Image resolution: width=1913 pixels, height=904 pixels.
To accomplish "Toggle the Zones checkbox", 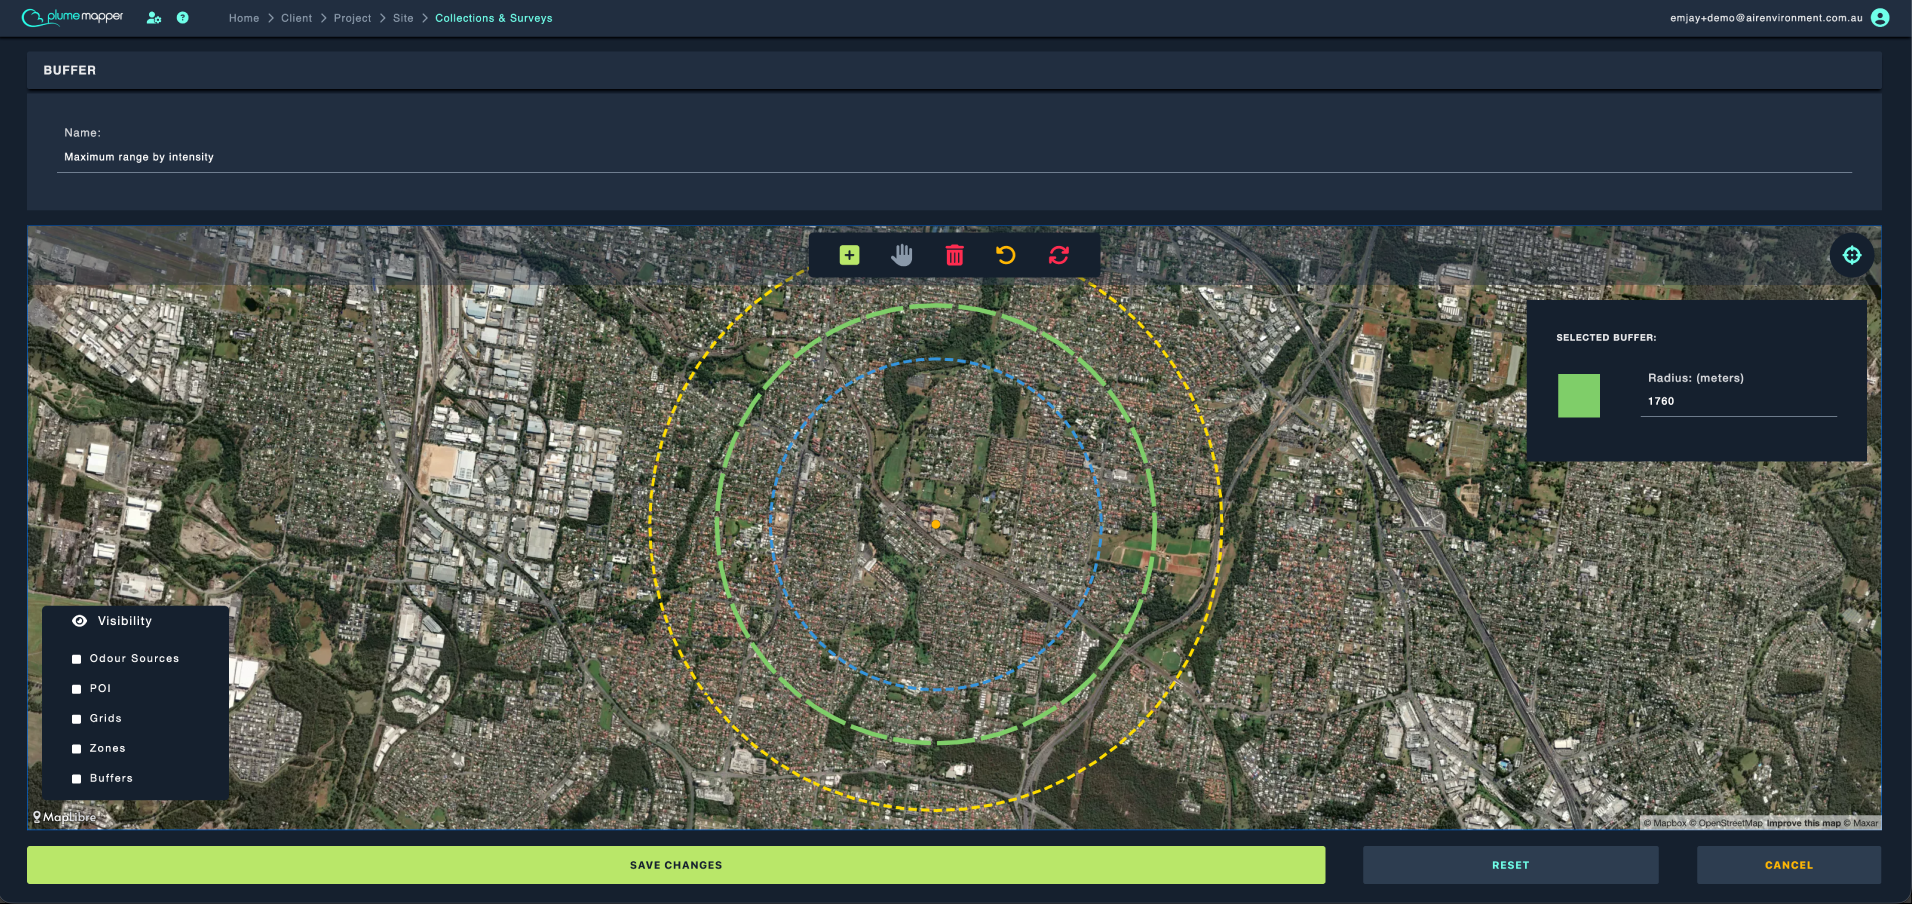I will point(76,749).
